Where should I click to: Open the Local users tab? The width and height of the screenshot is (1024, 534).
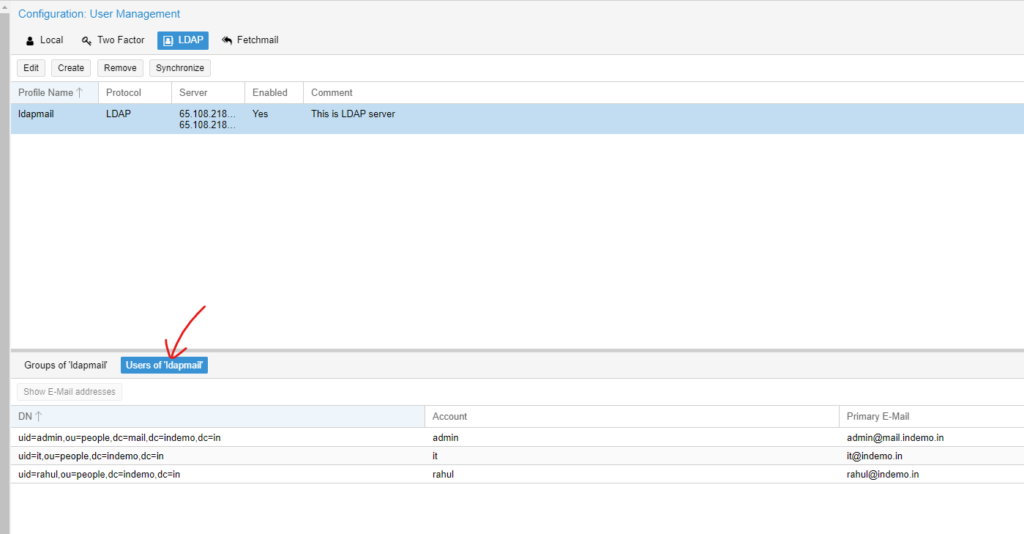pos(44,40)
